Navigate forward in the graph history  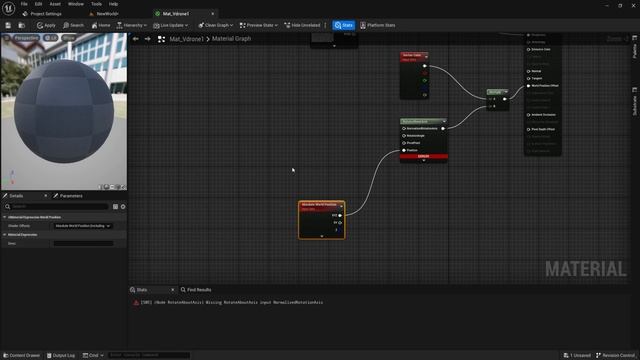148,39
